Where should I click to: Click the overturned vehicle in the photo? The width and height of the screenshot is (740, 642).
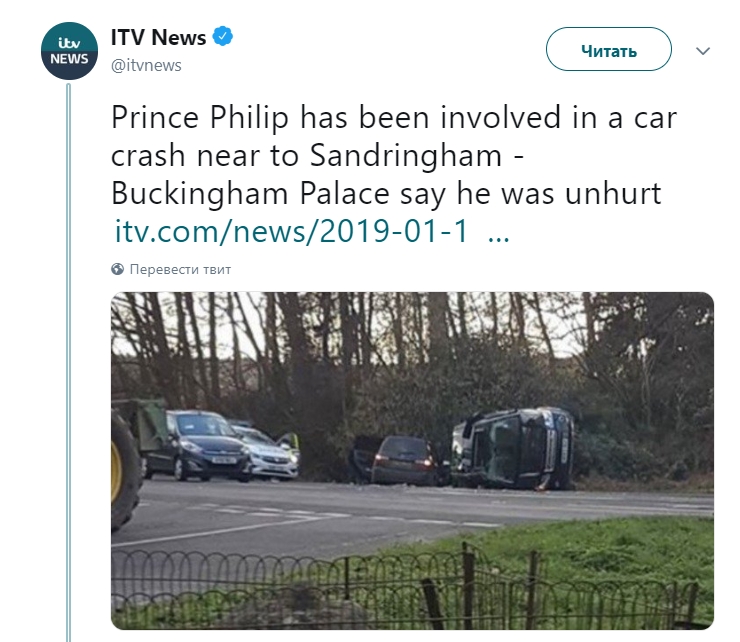pyautogui.click(x=514, y=448)
